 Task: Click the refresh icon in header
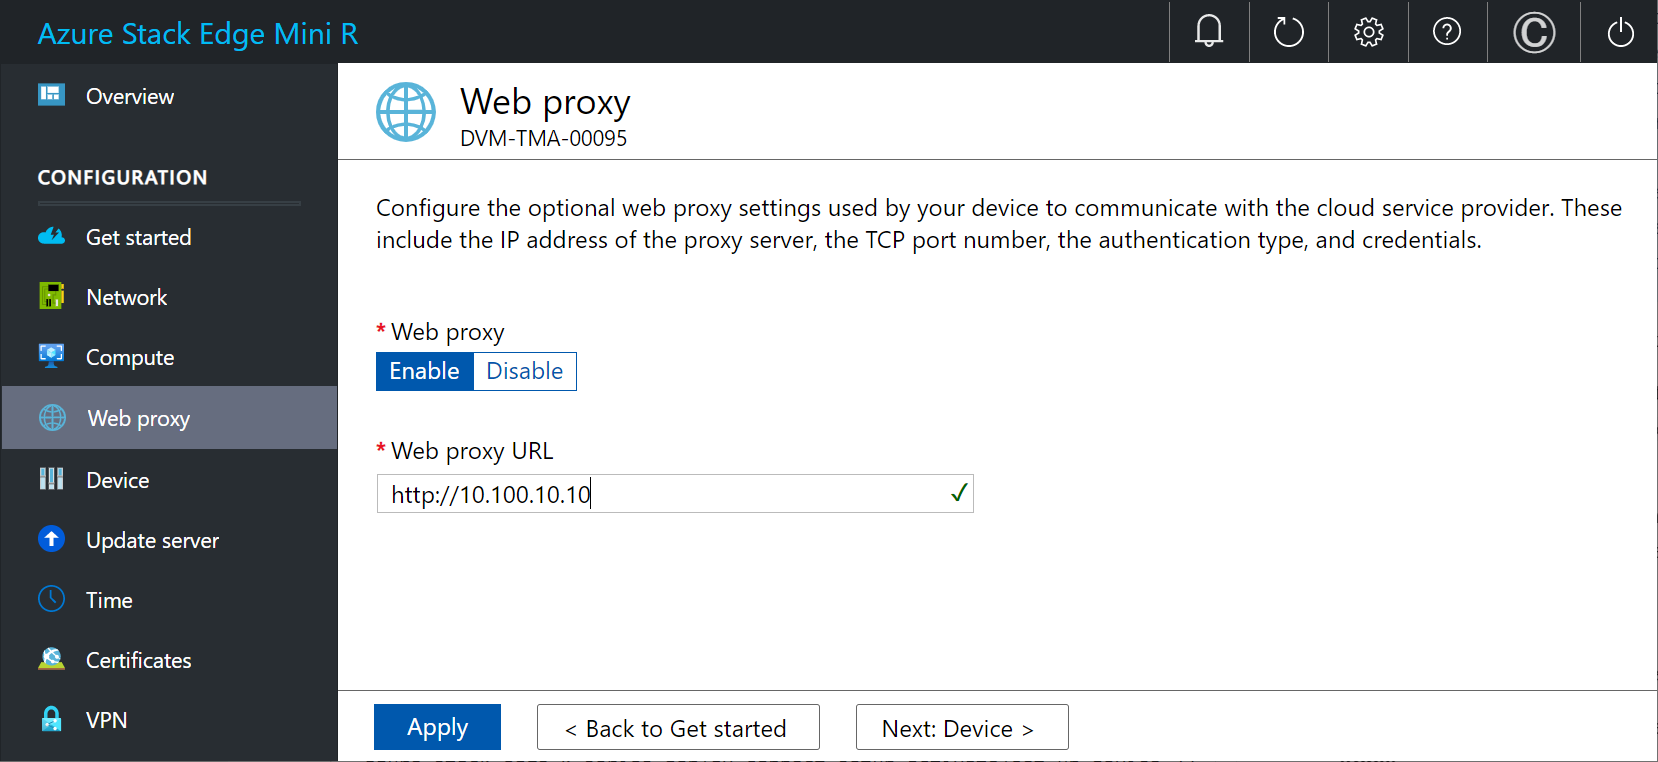point(1288,32)
